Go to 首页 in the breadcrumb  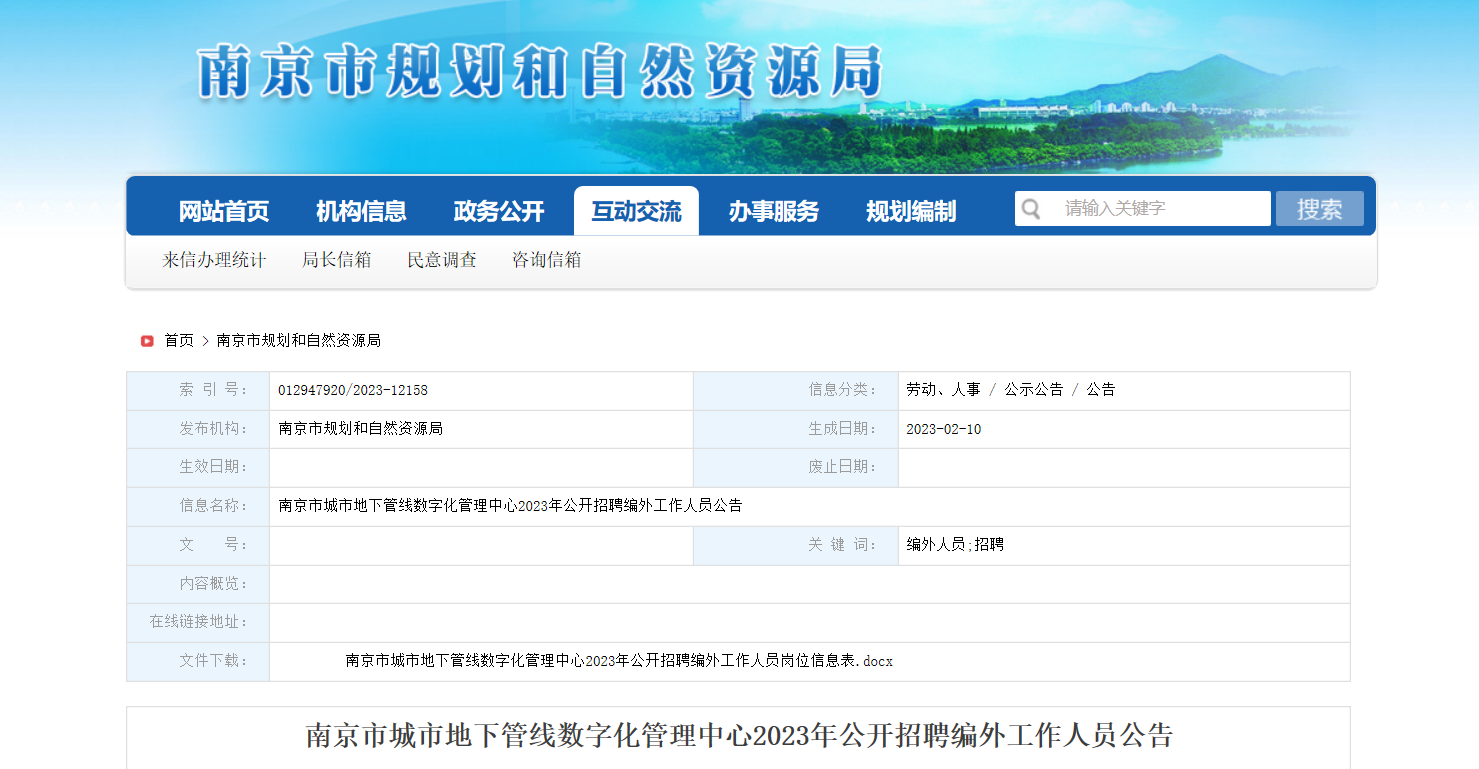coord(179,341)
